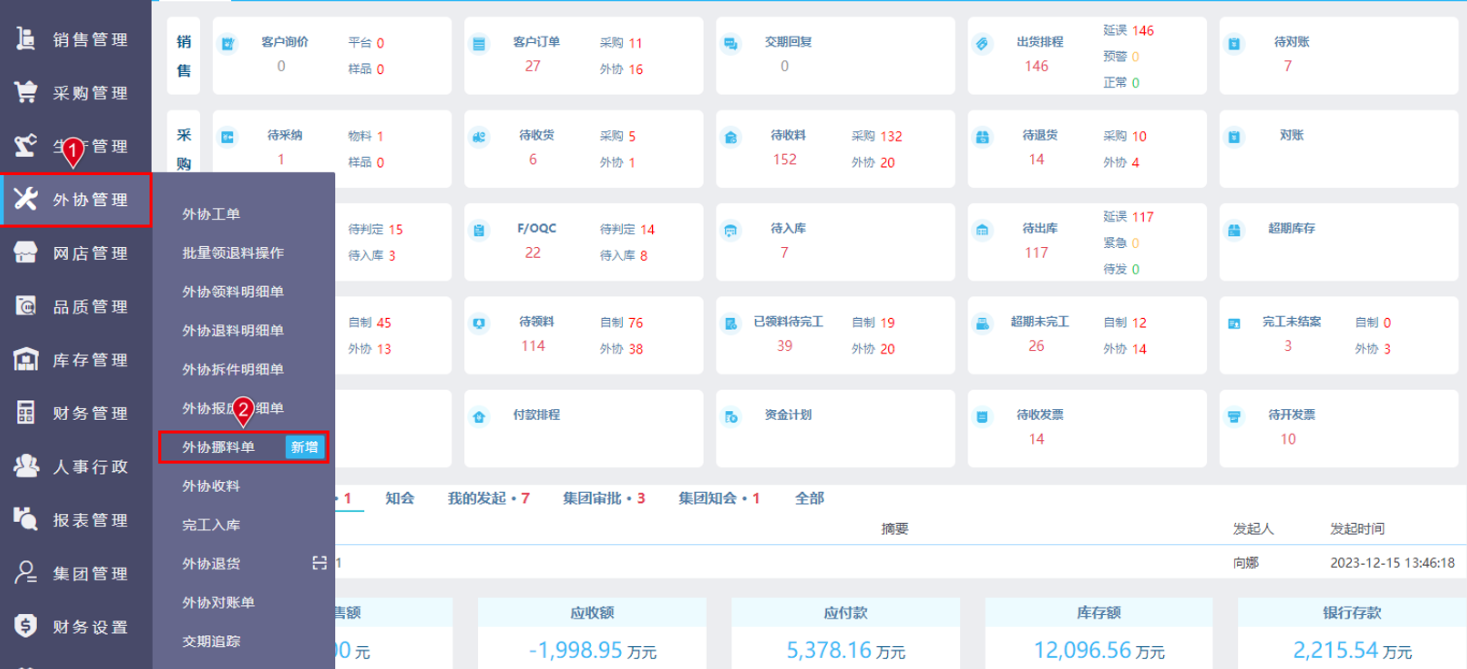Click the 付款排程 card icon

[479, 417]
